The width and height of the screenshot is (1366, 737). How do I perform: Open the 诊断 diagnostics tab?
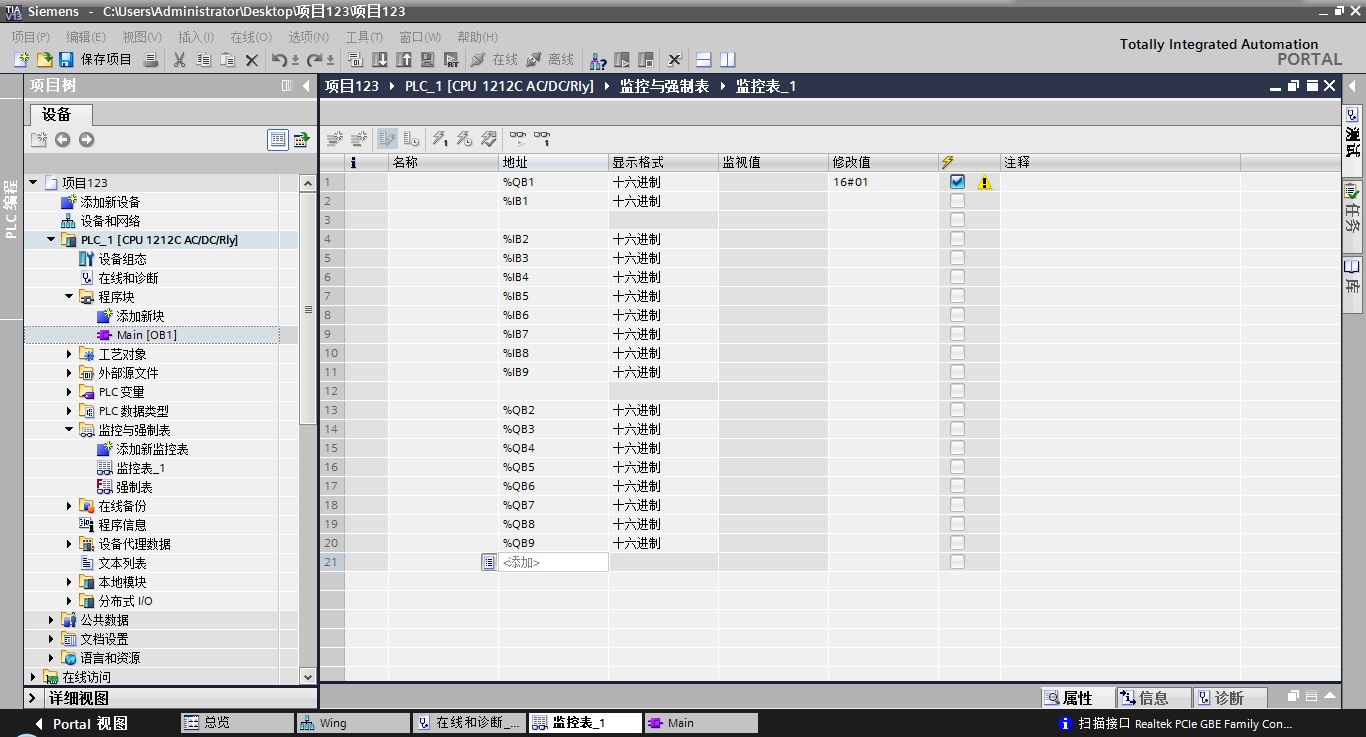click(x=1229, y=698)
